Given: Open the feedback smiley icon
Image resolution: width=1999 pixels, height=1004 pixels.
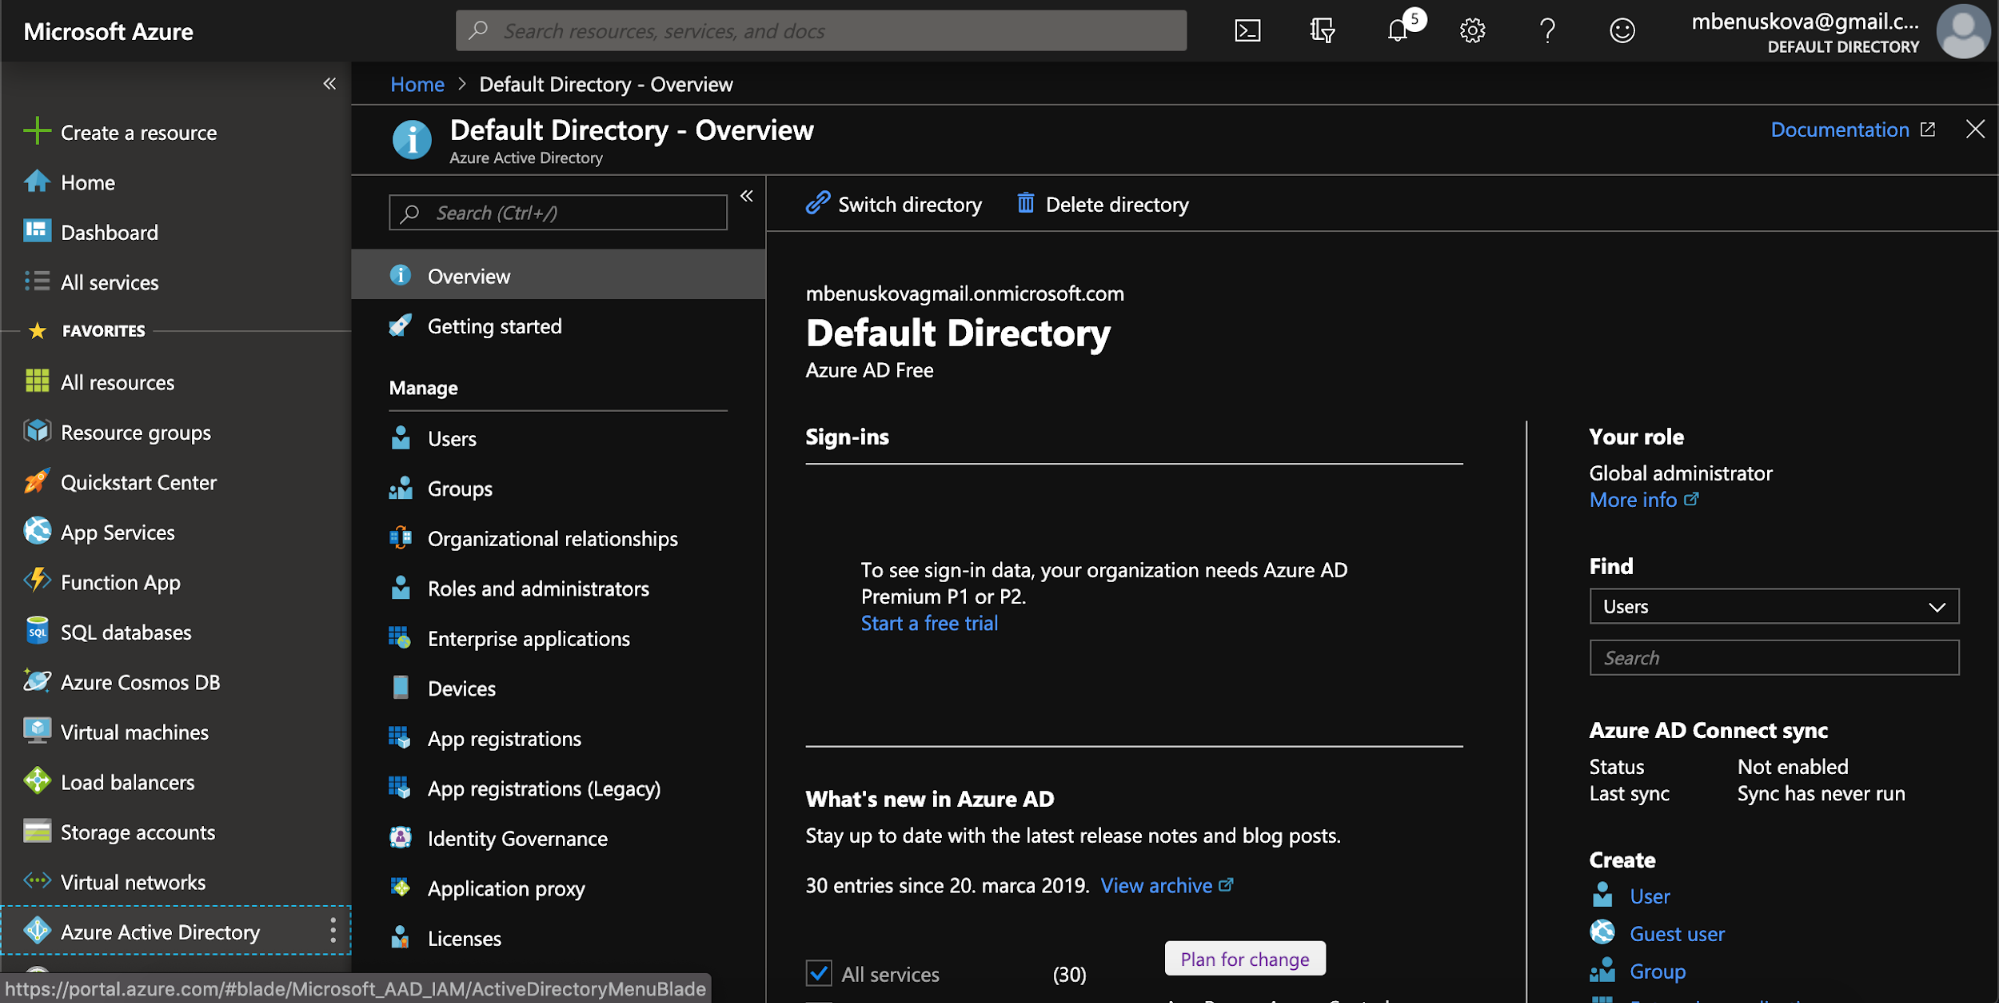Looking at the screenshot, I should tap(1622, 30).
